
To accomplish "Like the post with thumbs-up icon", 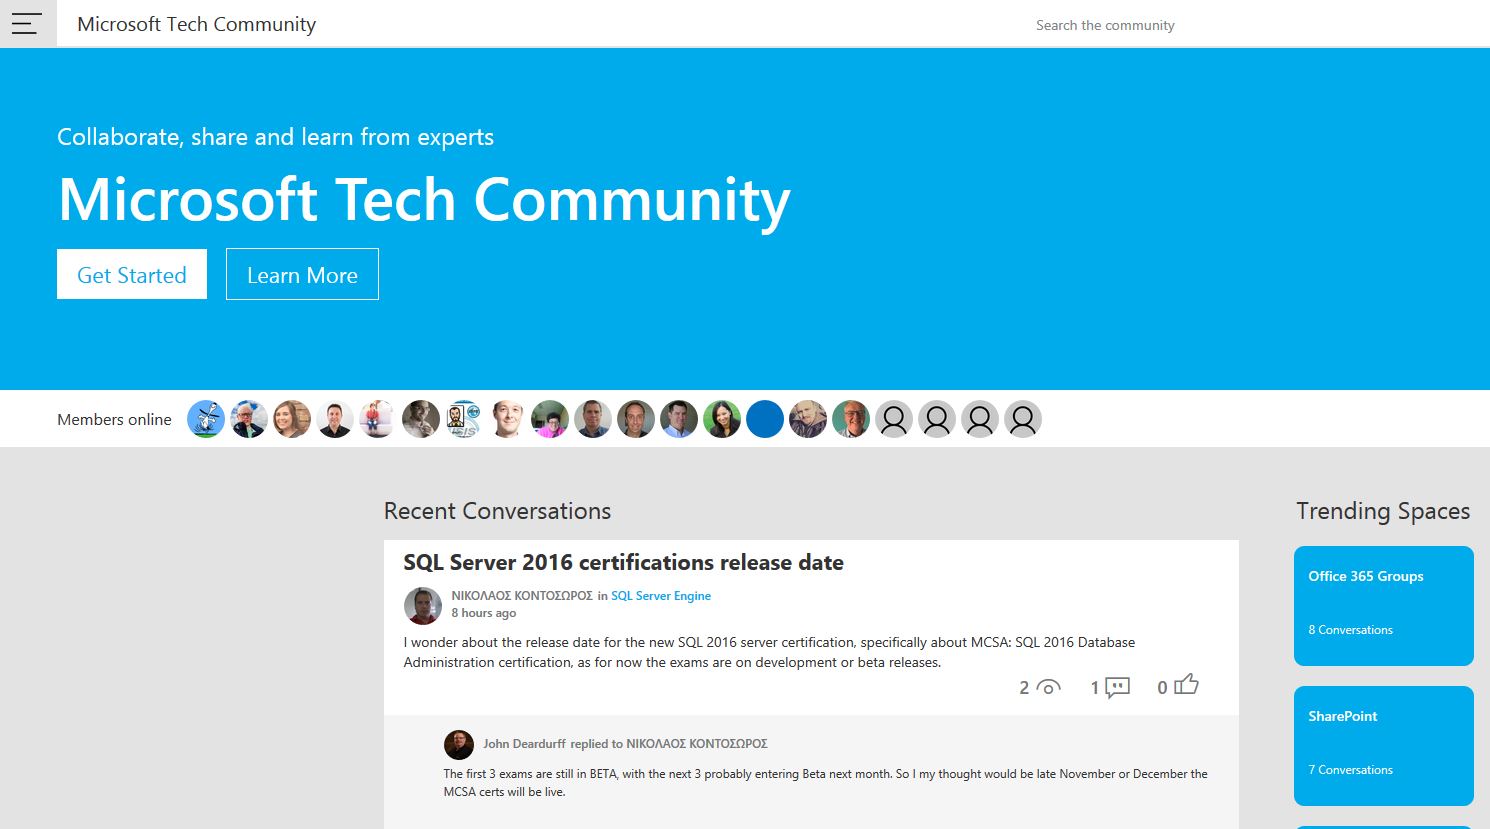I will tap(1186, 685).
